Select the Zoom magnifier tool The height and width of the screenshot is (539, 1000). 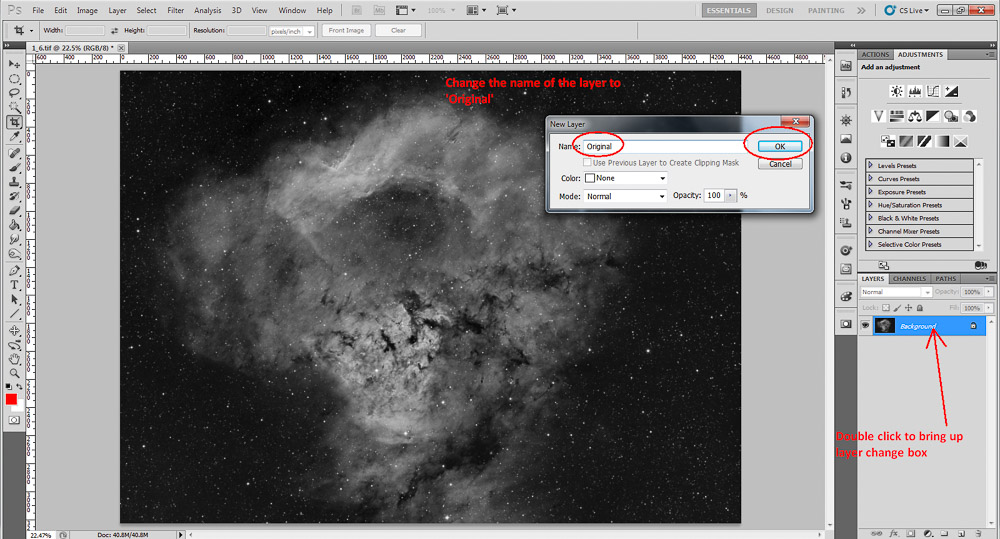pyautogui.click(x=14, y=373)
